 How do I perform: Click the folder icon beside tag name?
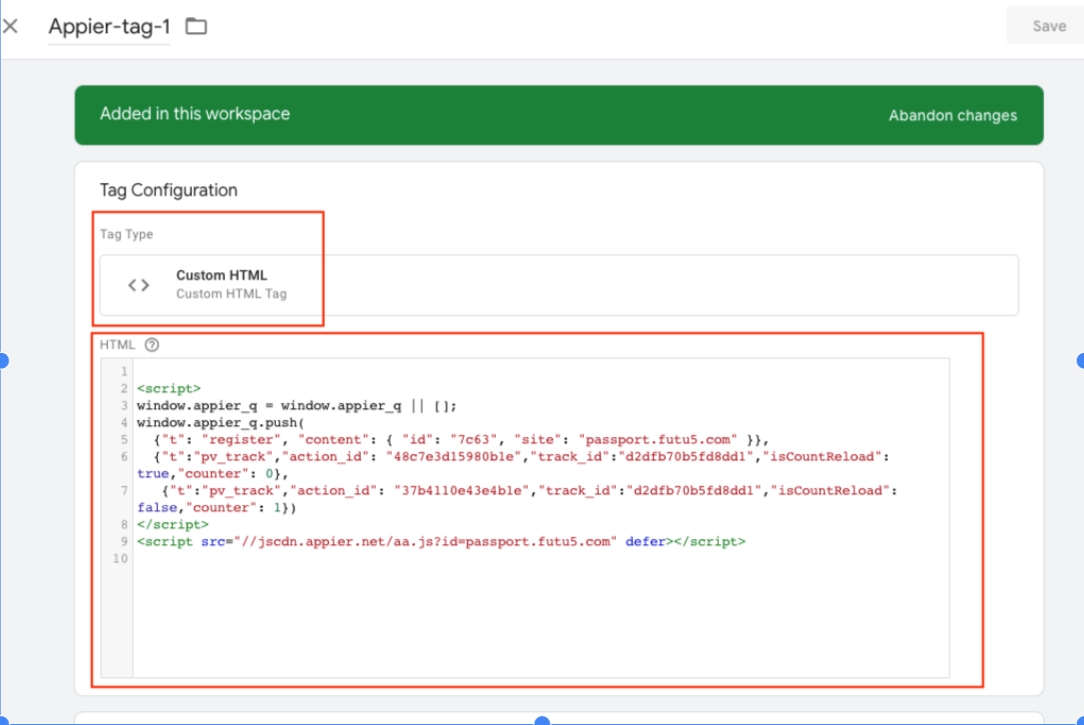(196, 26)
